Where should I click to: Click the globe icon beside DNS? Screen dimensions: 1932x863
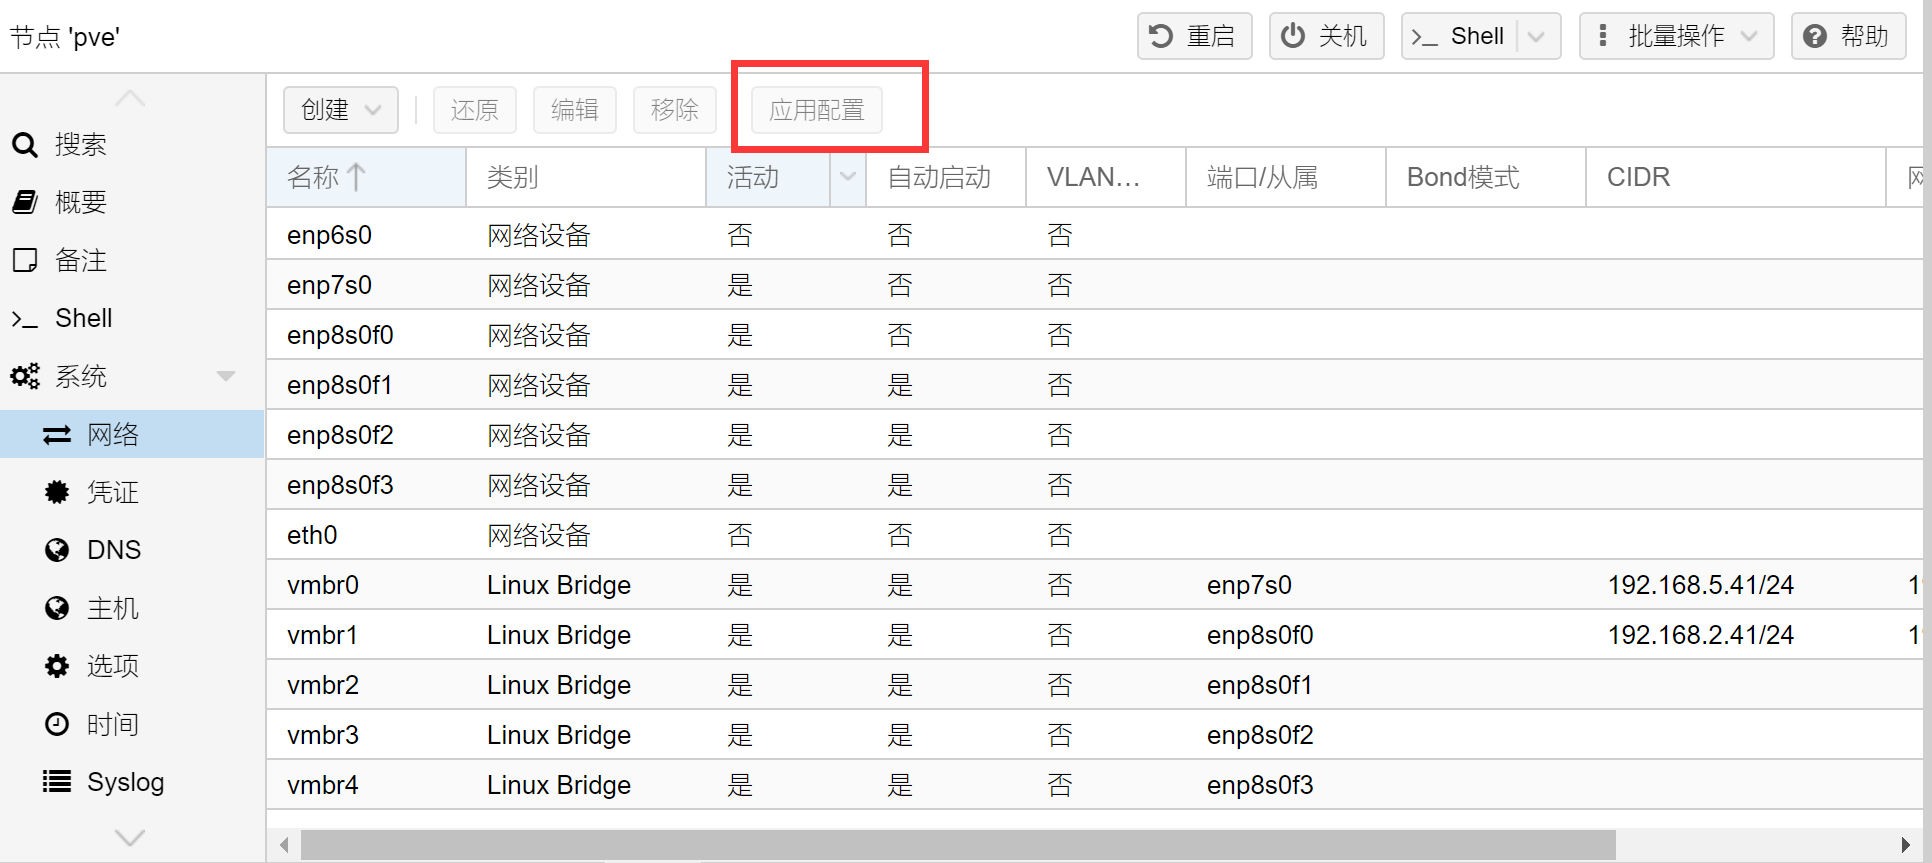coord(57,550)
